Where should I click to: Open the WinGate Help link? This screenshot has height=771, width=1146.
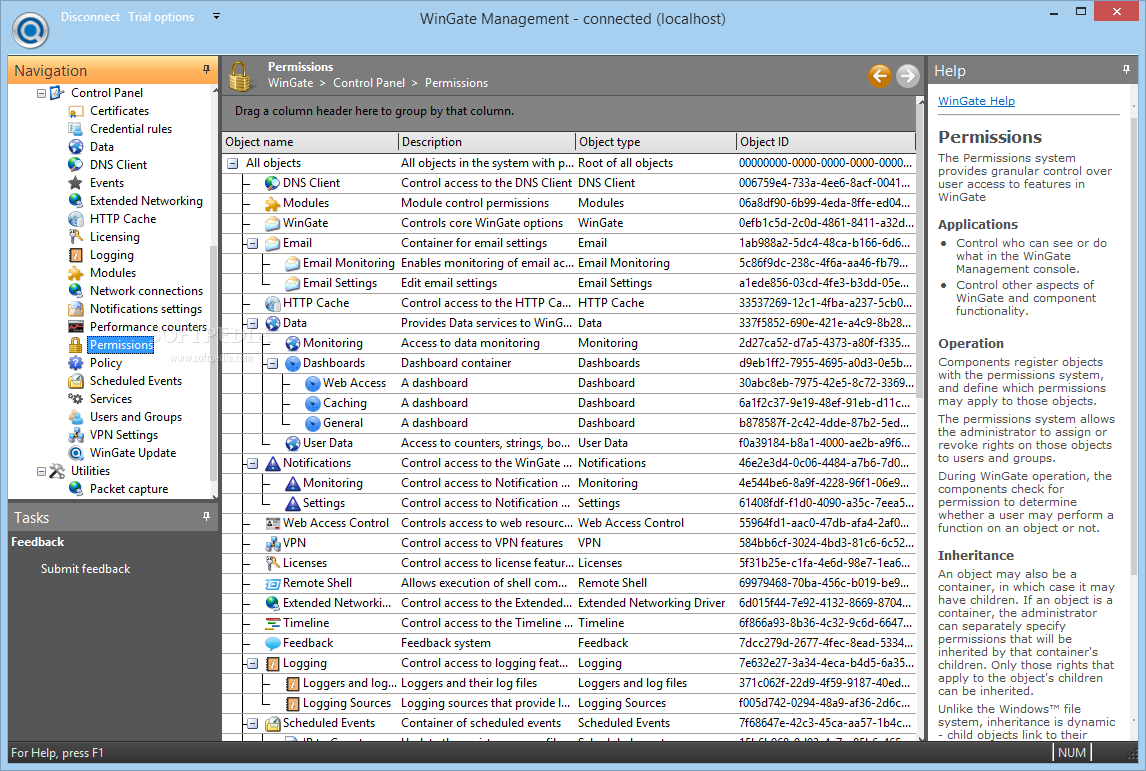(976, 101)
